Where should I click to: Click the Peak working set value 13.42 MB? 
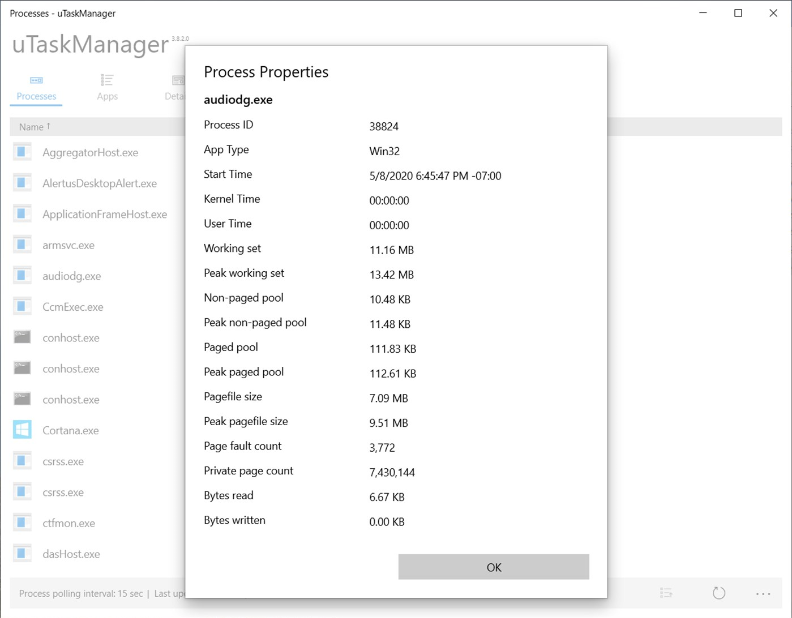(391, 275)
